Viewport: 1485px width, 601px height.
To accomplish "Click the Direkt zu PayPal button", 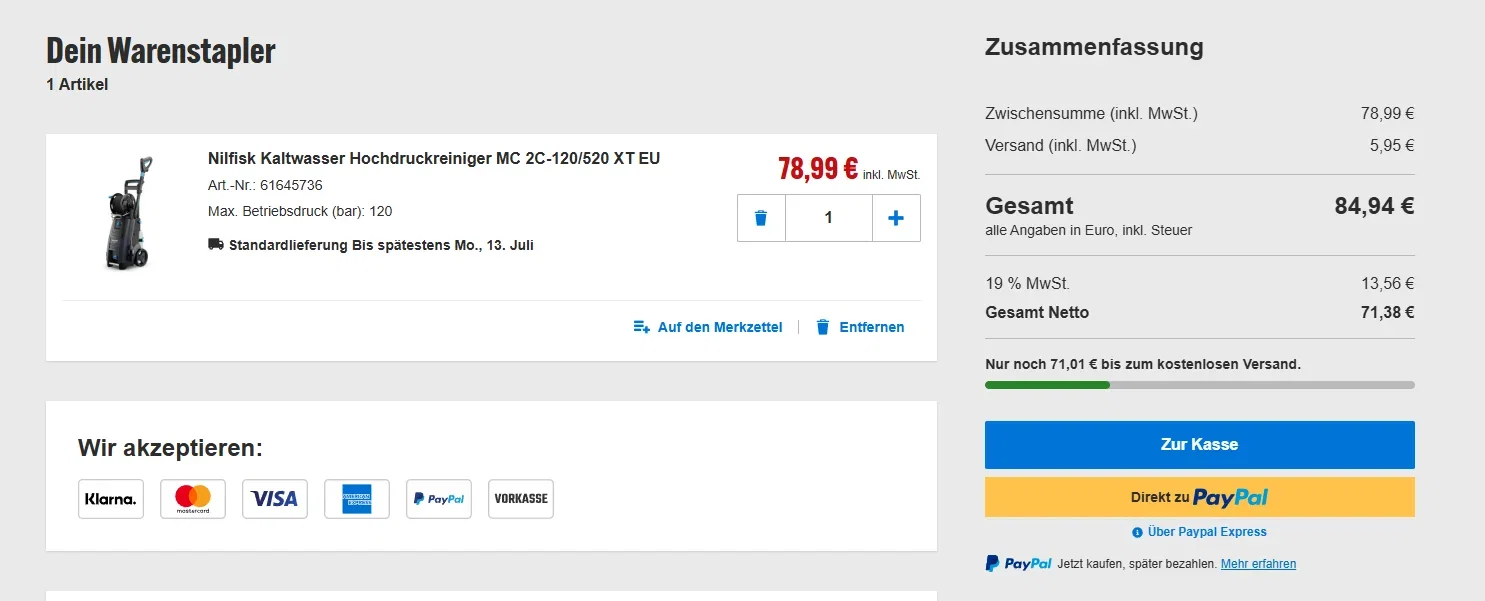I will click(1200, 497).
